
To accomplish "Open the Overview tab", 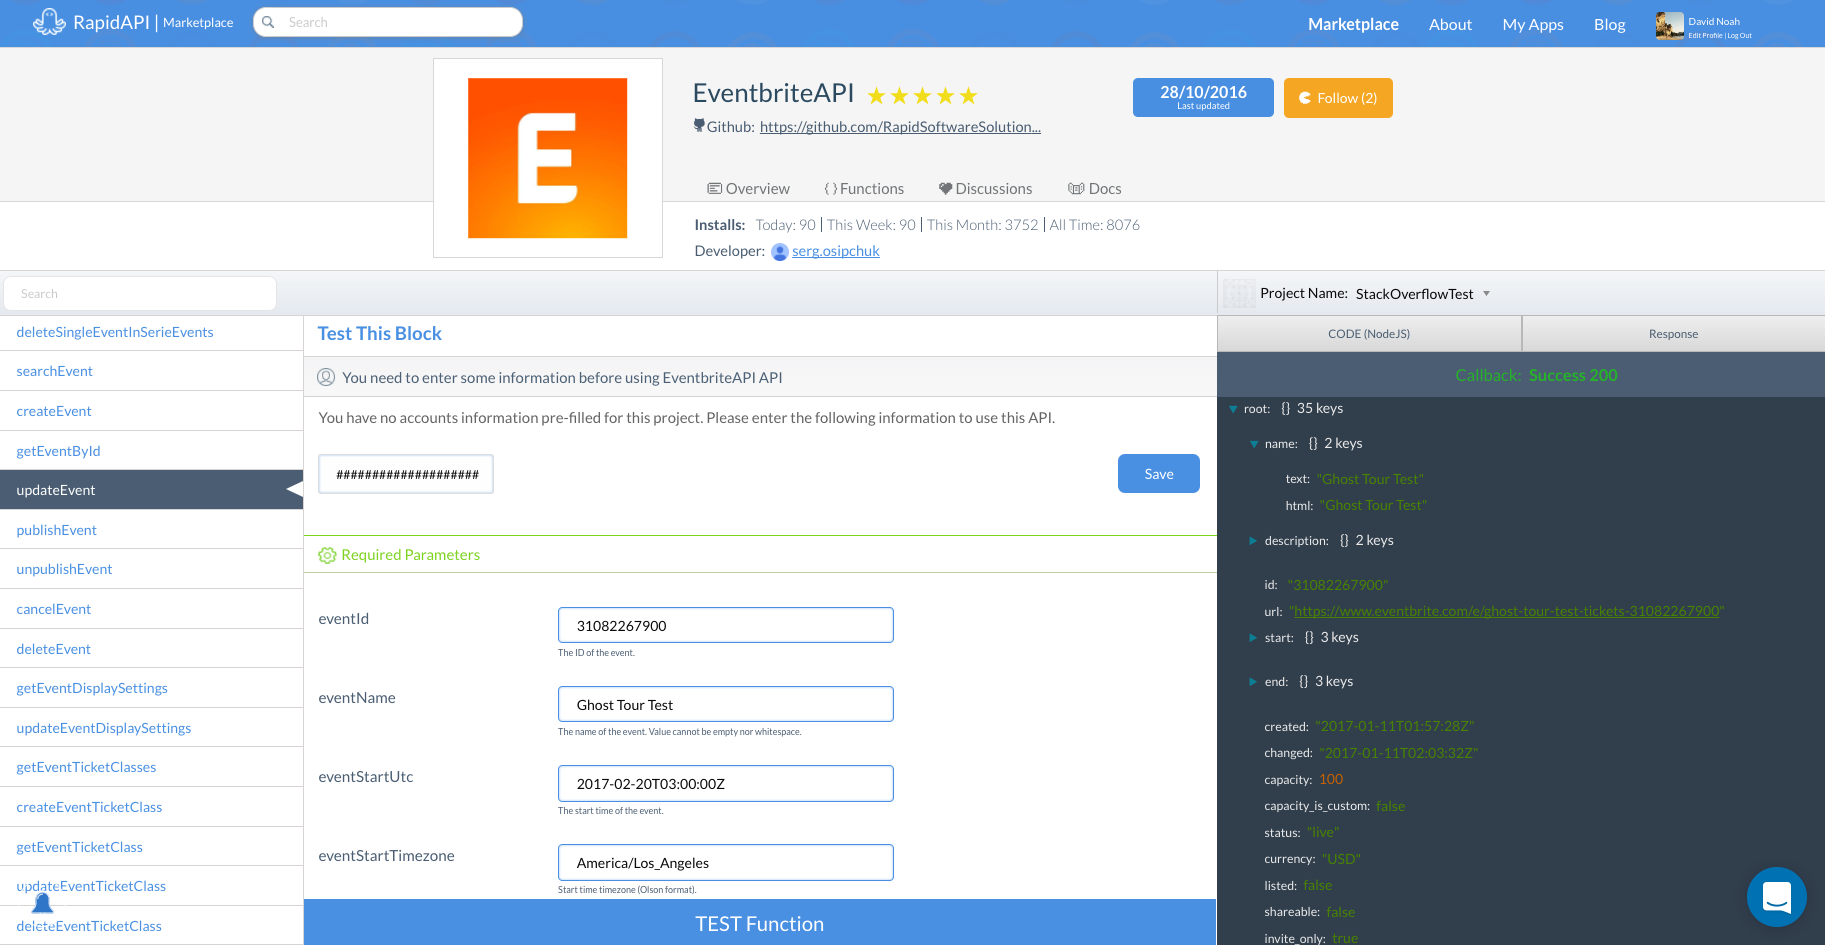I will pos(748,188).
